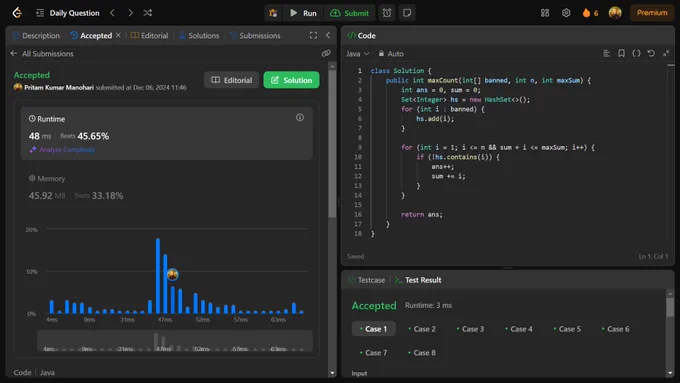Submit the solution
680x383 pixels.
[350, 13]
